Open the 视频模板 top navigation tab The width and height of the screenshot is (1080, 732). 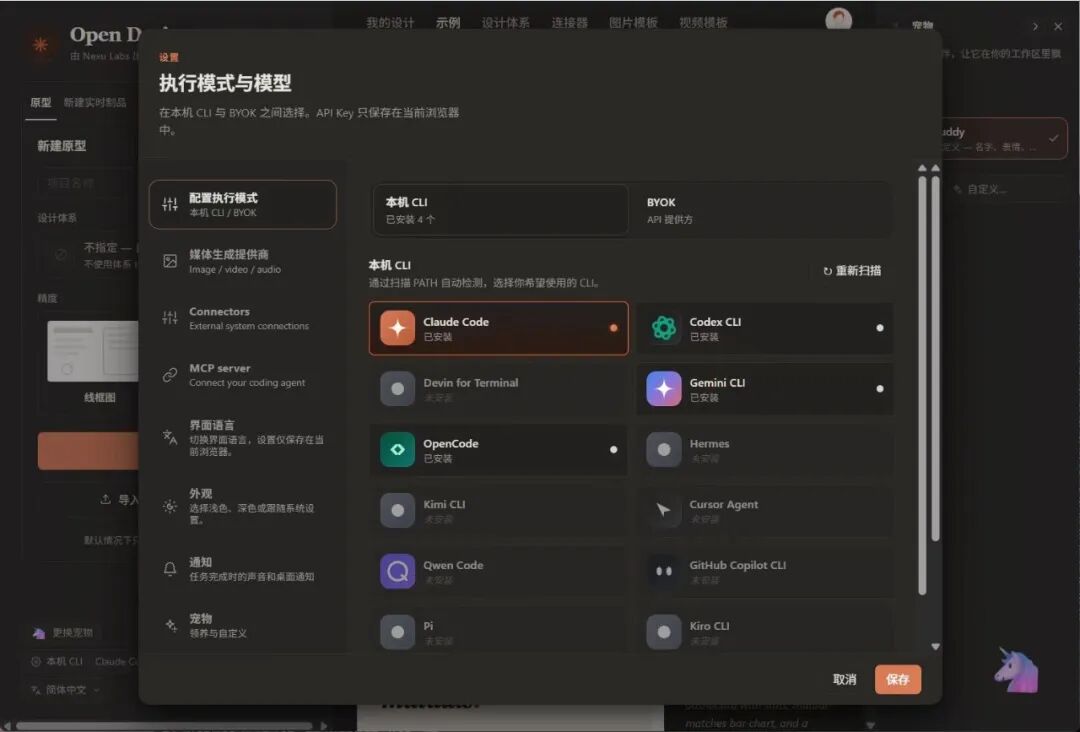pos(703,23)
